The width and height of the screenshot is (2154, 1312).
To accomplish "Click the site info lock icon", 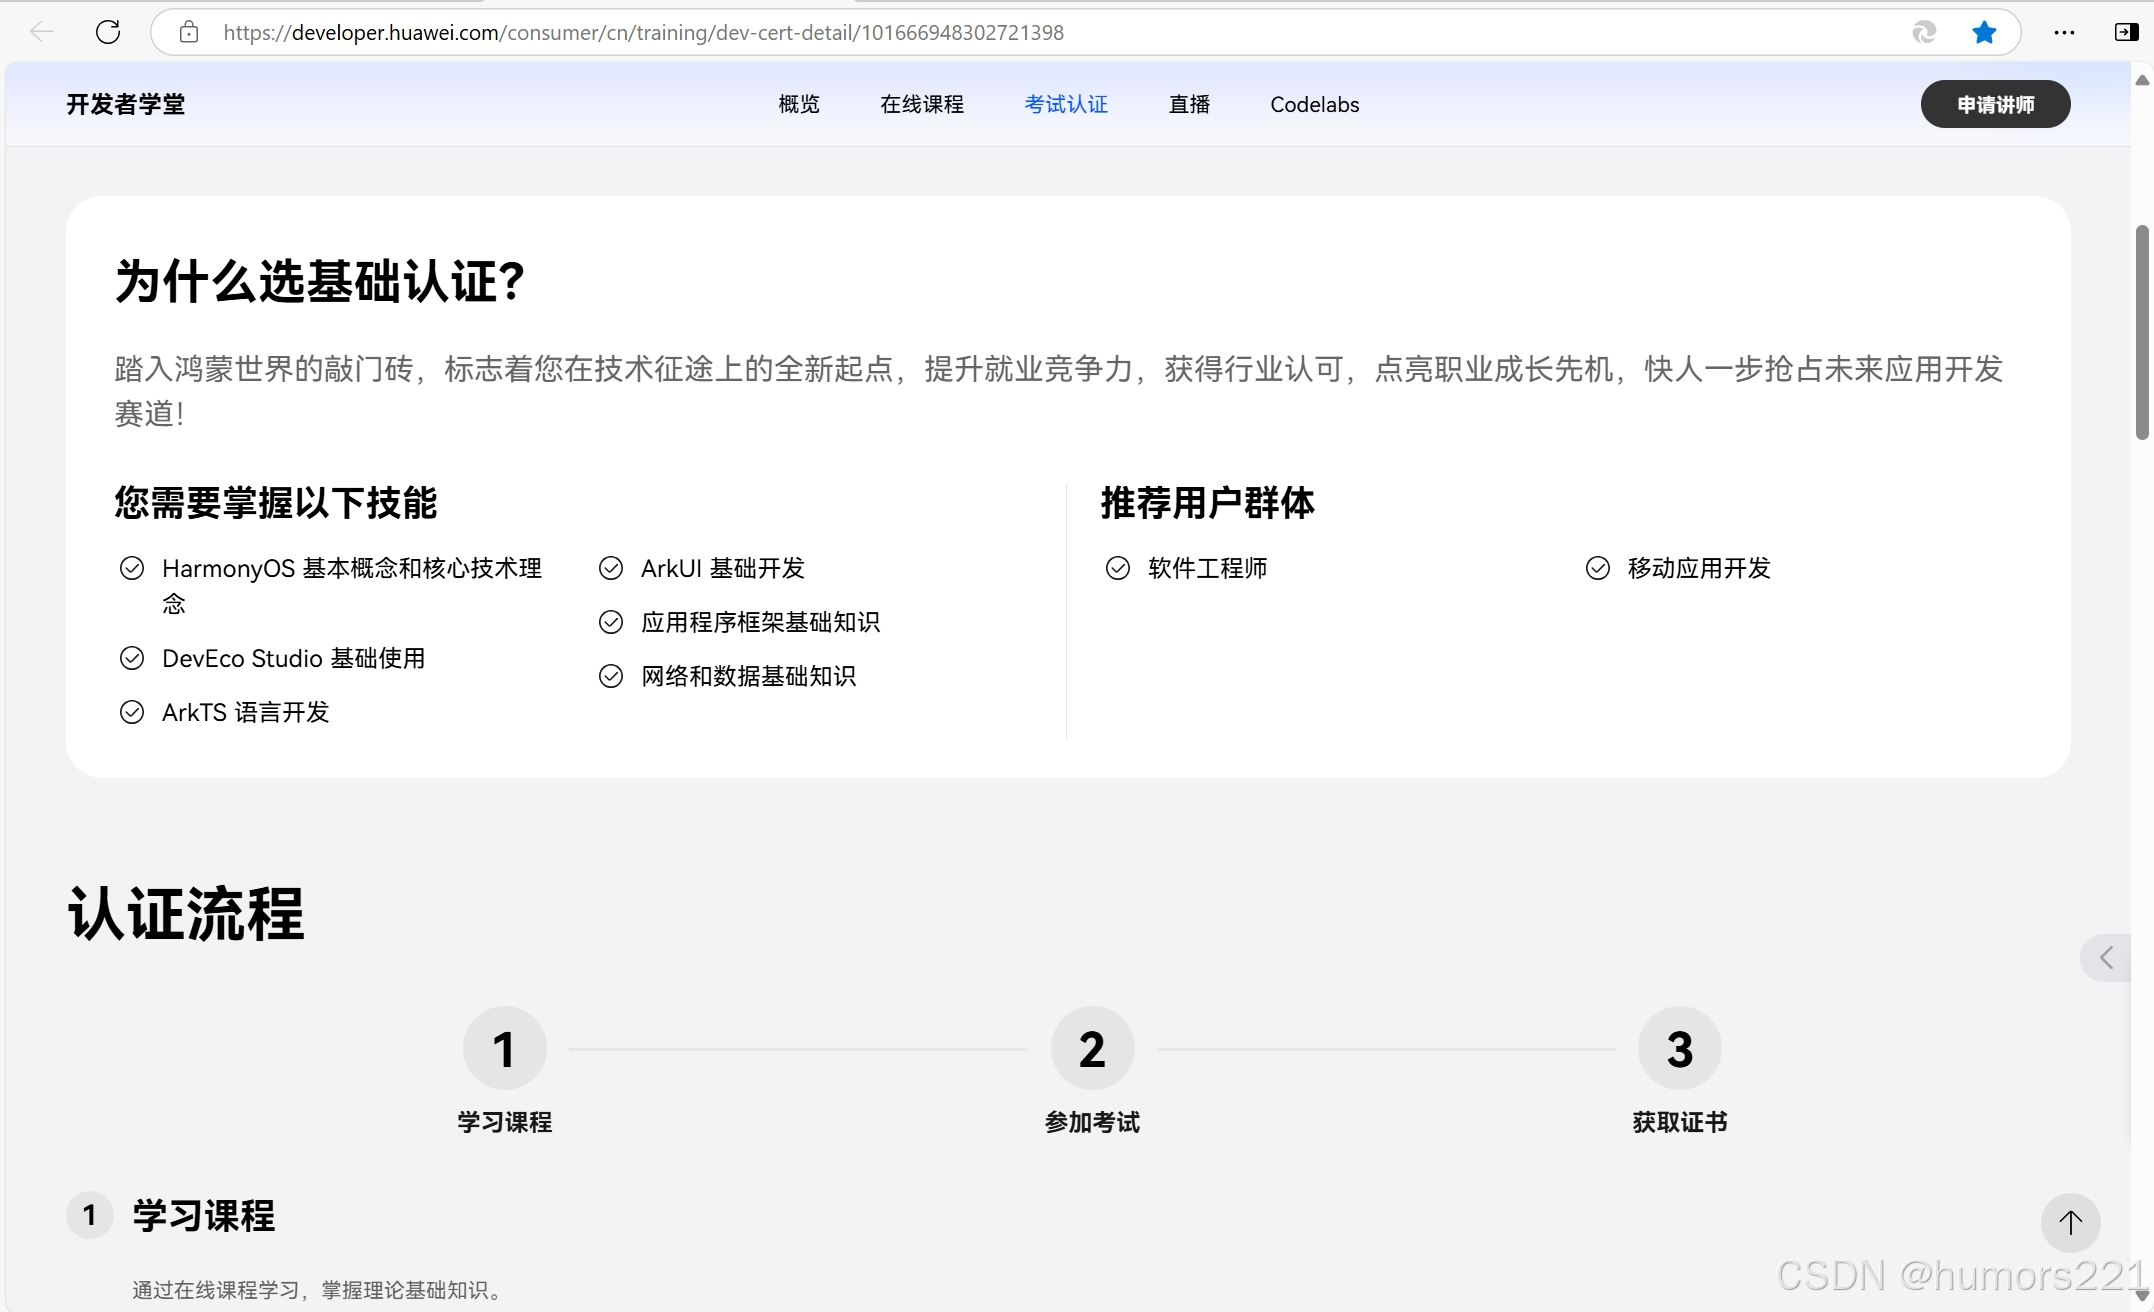I will [189, 32].
